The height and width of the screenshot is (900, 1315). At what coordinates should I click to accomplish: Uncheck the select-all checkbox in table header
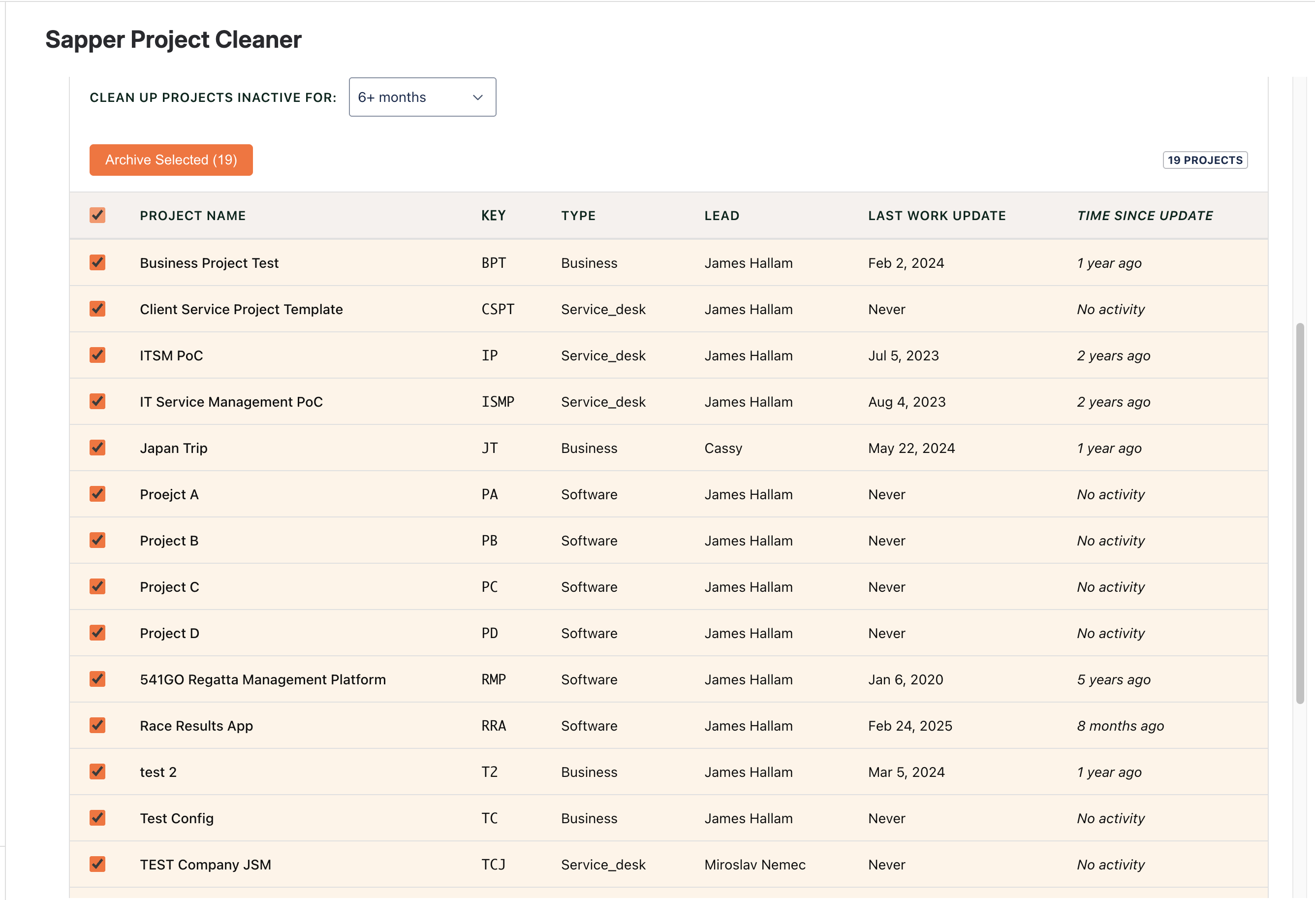pos(97,215)
